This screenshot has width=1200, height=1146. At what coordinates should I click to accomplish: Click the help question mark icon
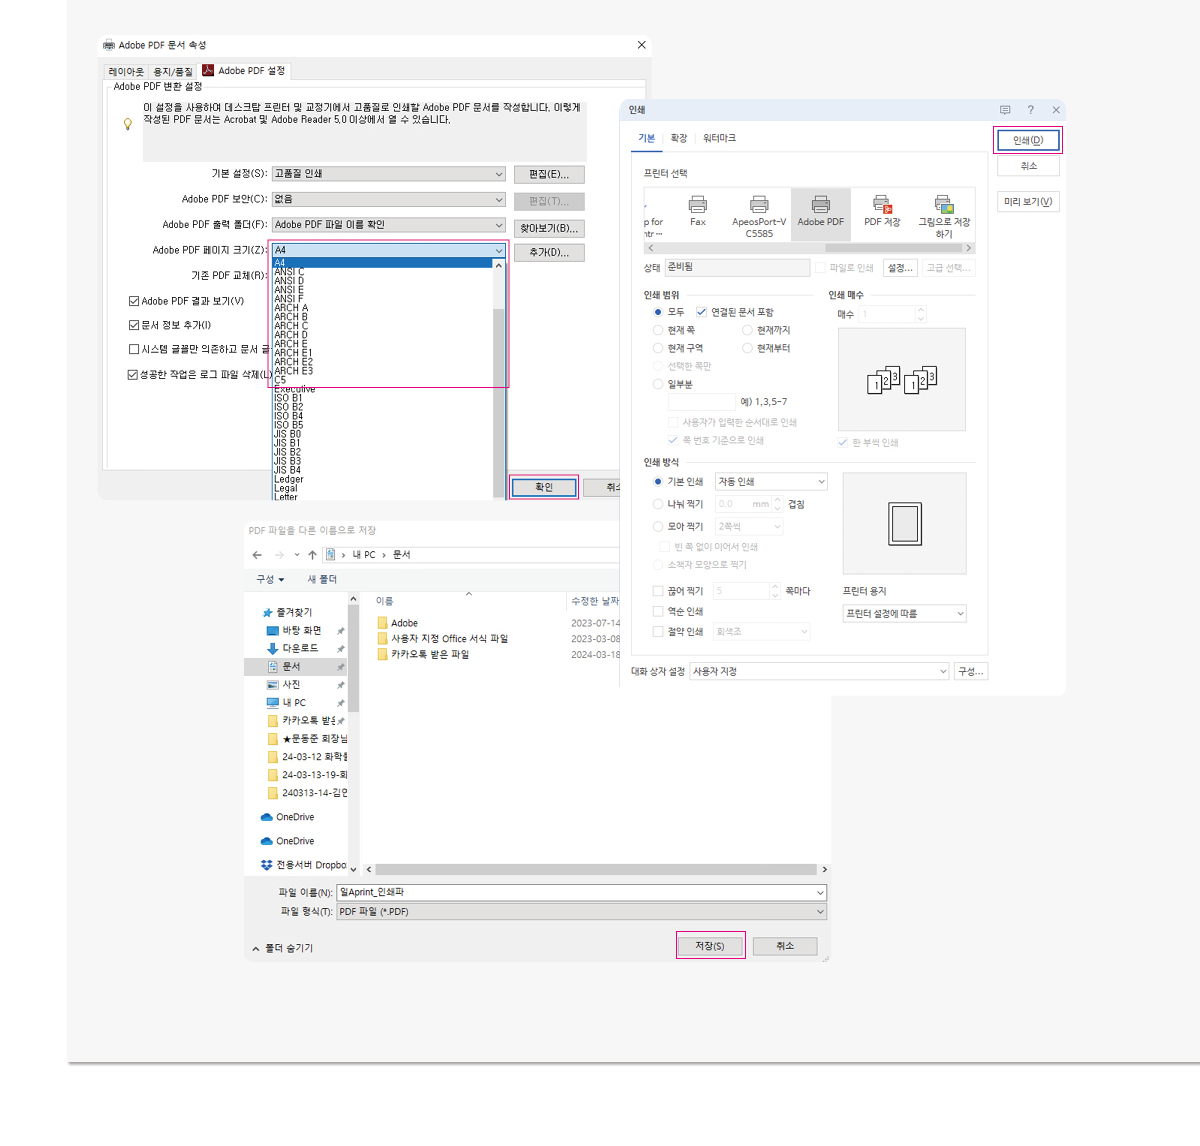click(1030, 110)
